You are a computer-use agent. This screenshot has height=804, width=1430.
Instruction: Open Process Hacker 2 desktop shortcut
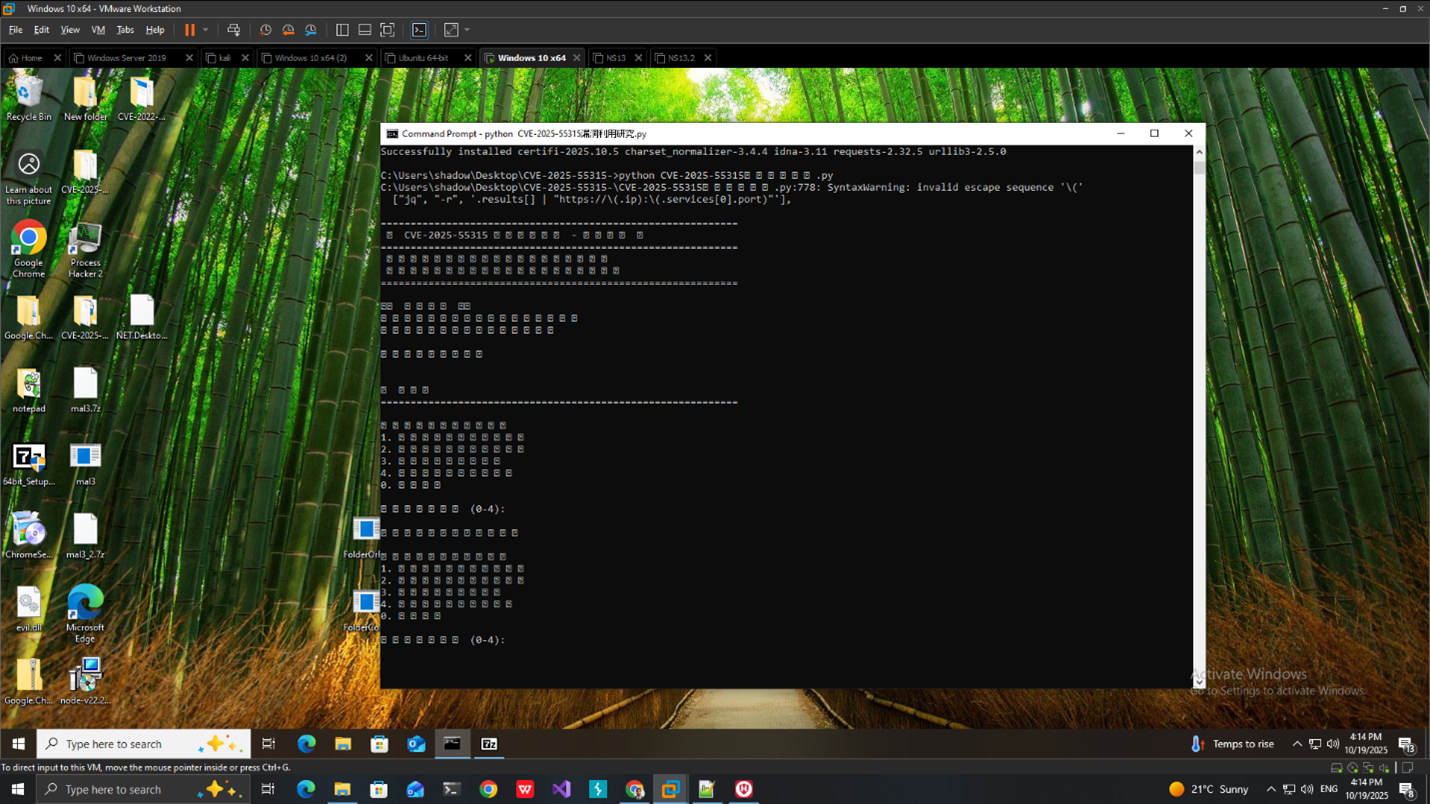(85, 250)
